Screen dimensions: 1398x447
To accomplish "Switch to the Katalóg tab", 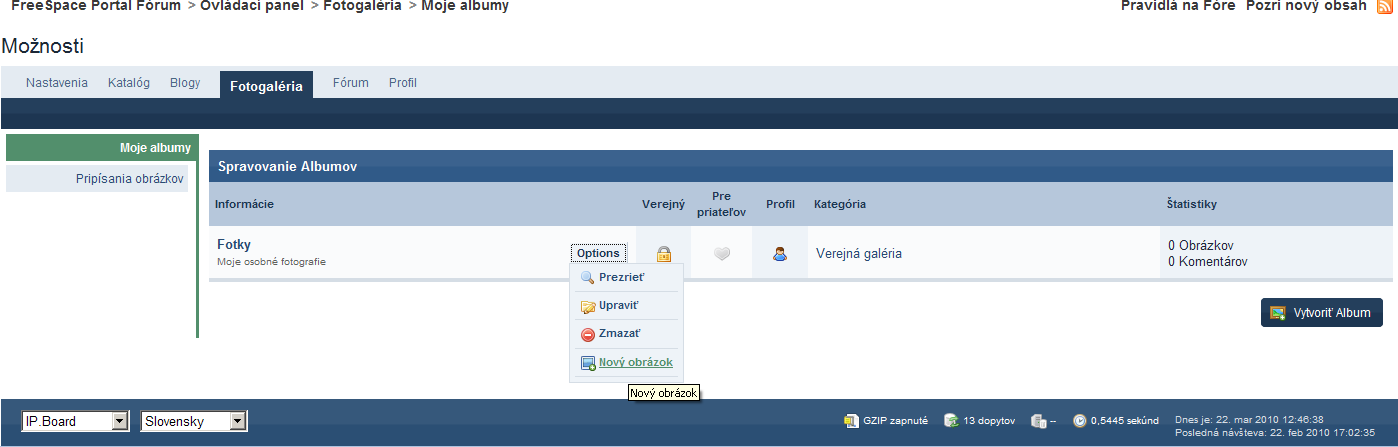I will click(x=129, y=83).
